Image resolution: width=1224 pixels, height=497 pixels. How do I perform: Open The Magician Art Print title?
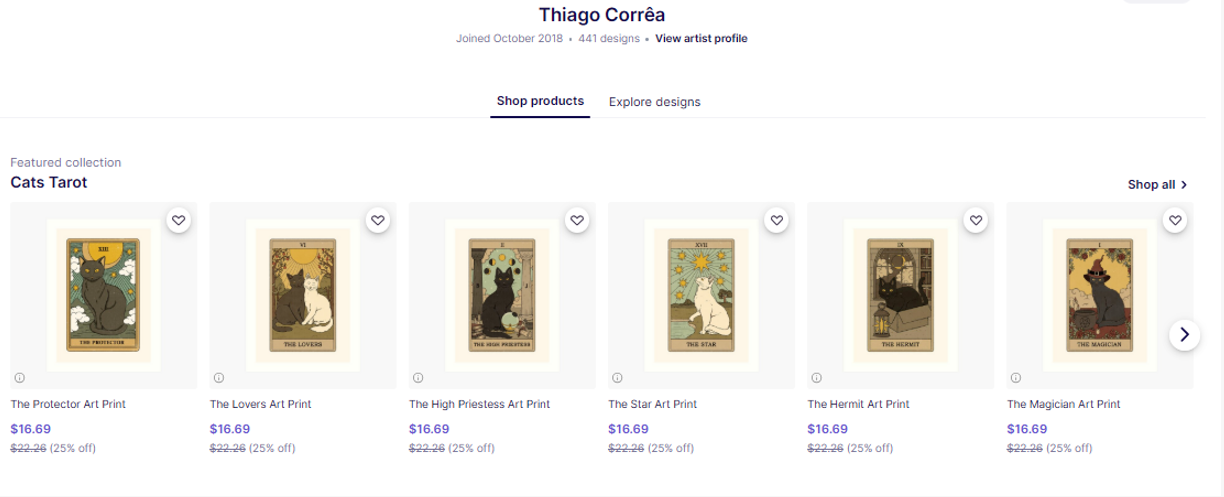click(1063, 404)
